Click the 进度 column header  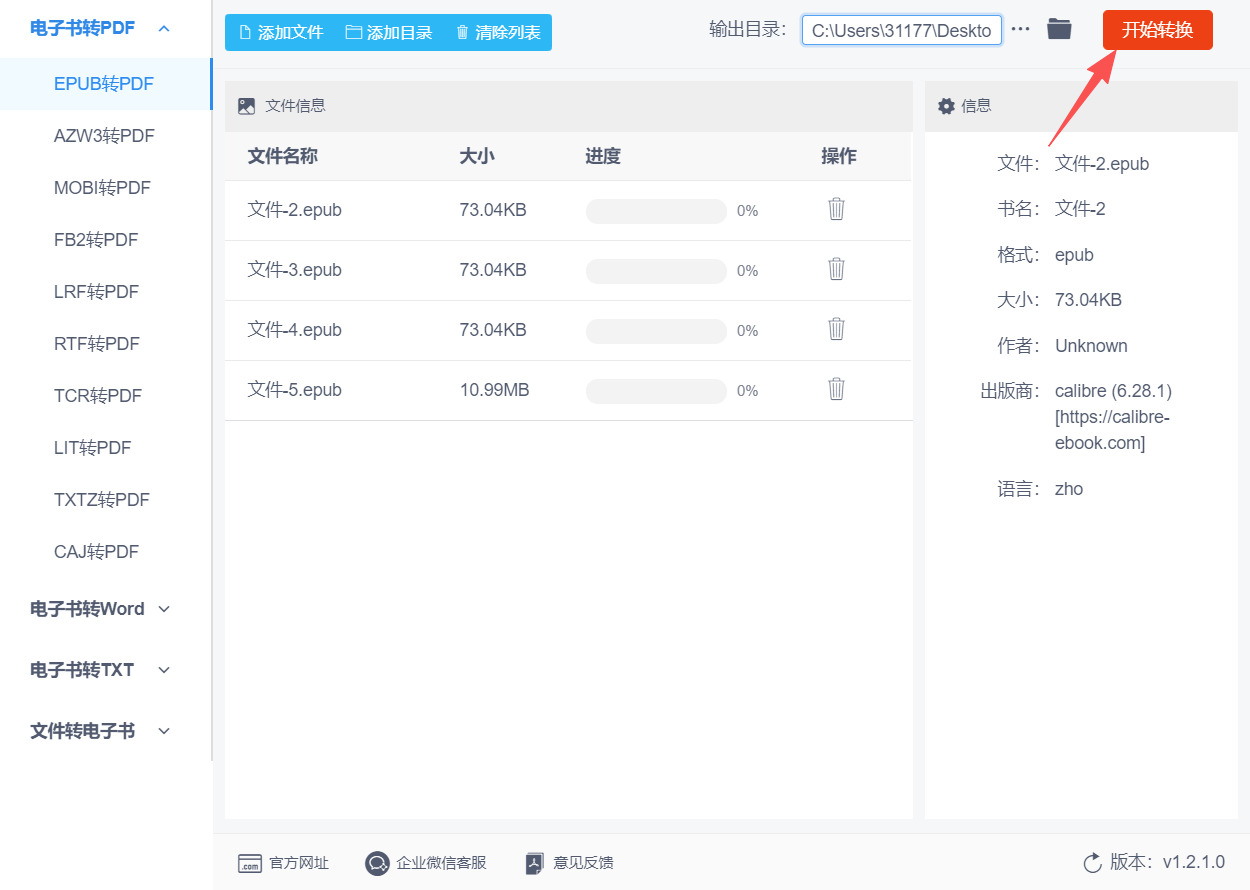(x=603, y=156)
